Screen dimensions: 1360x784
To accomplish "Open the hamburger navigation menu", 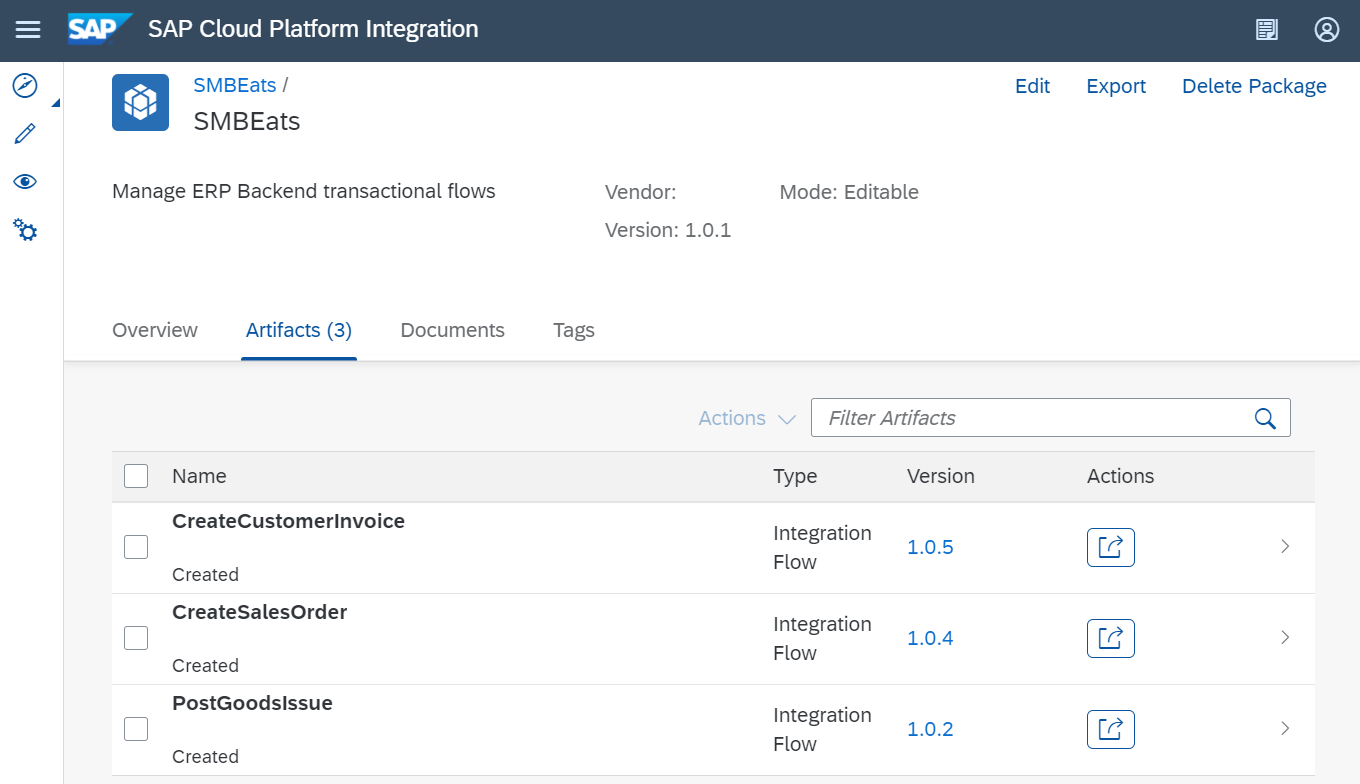I will click(28, 29).
